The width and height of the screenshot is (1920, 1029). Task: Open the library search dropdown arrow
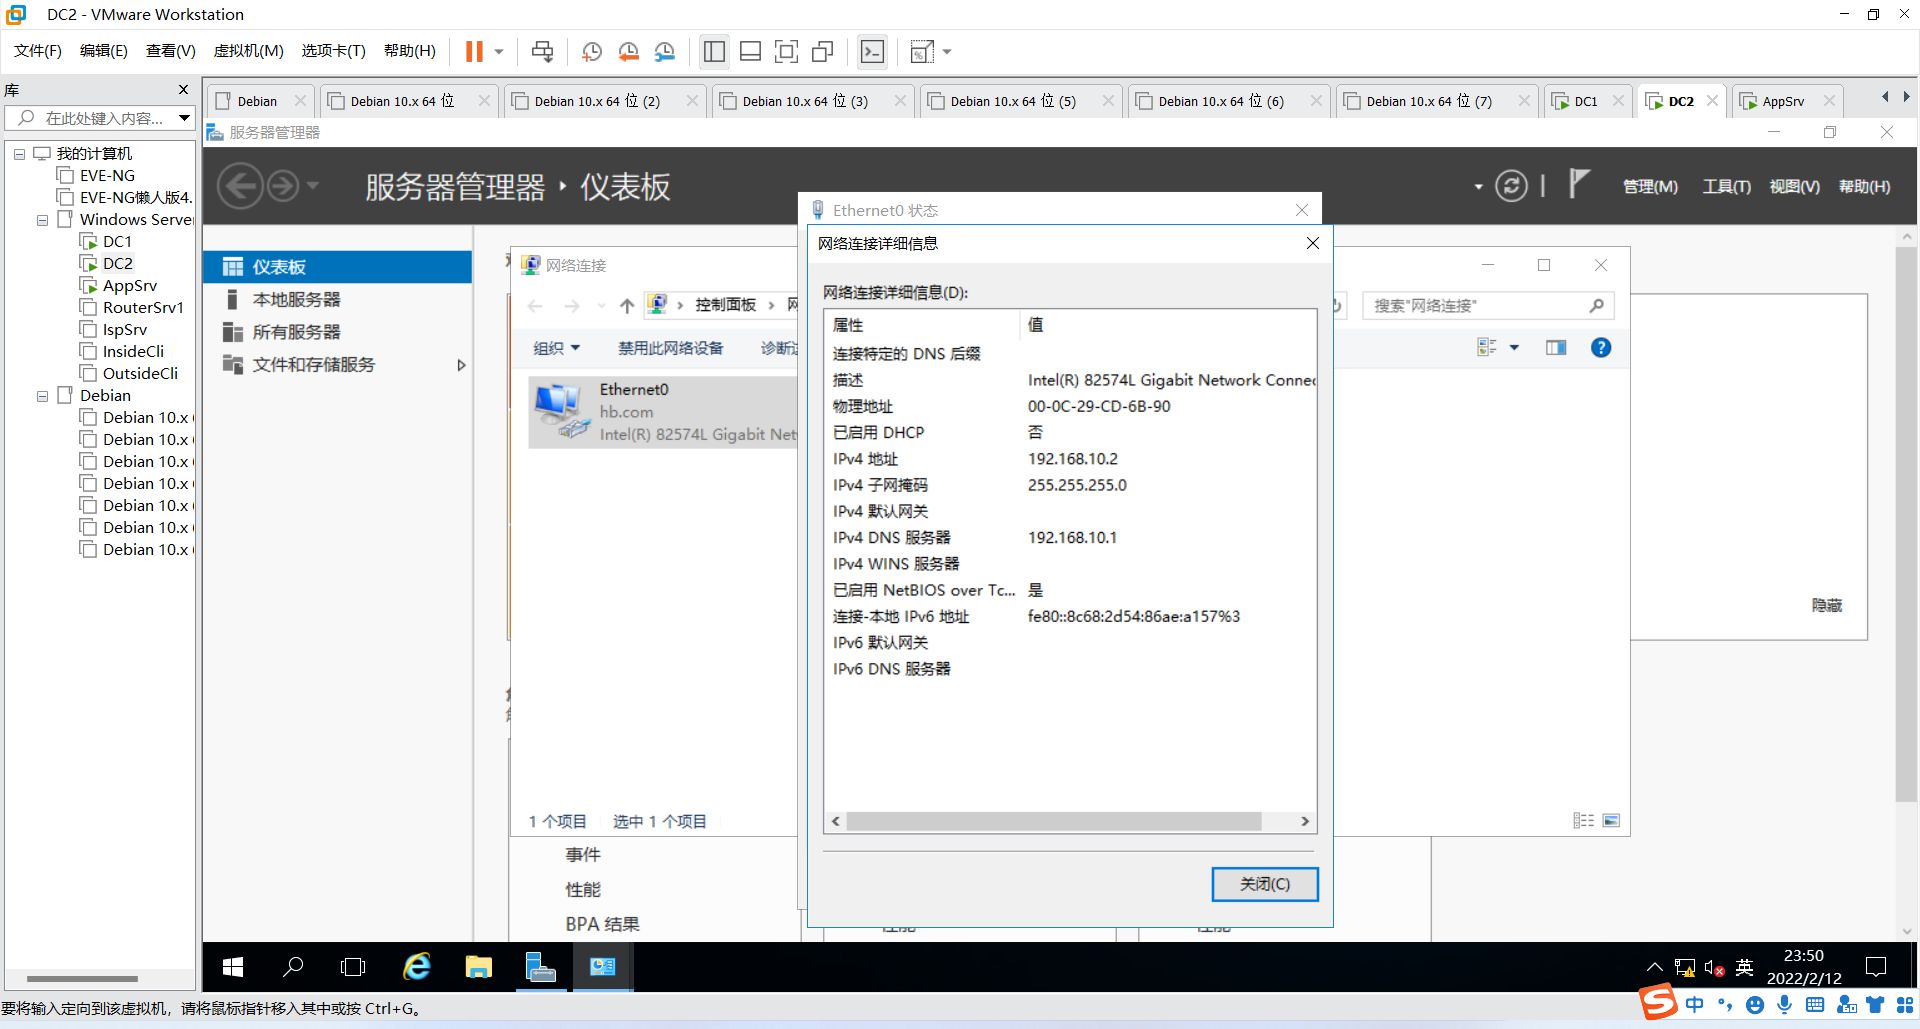tap(184, 118)
